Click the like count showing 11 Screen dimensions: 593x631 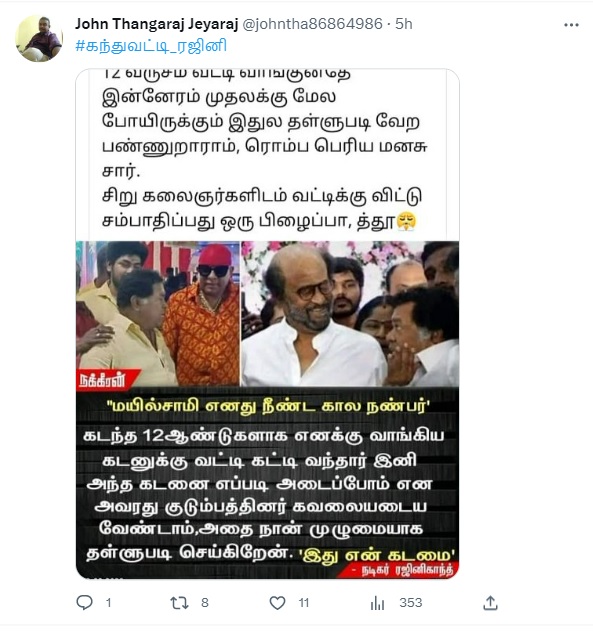[x=304, y=603]
